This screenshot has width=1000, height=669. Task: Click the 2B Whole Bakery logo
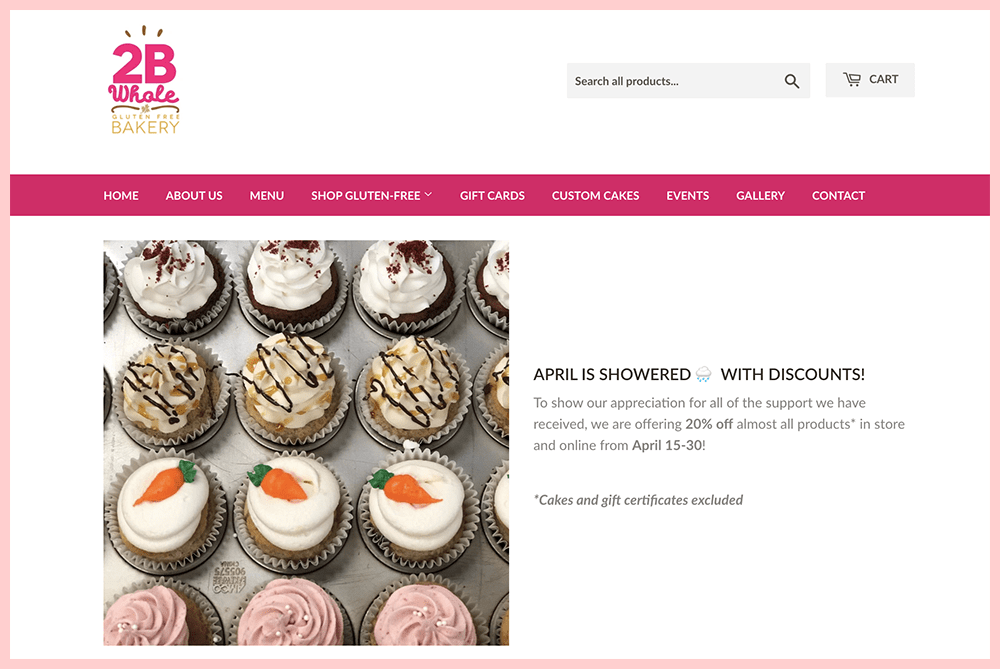coord(144,80)
